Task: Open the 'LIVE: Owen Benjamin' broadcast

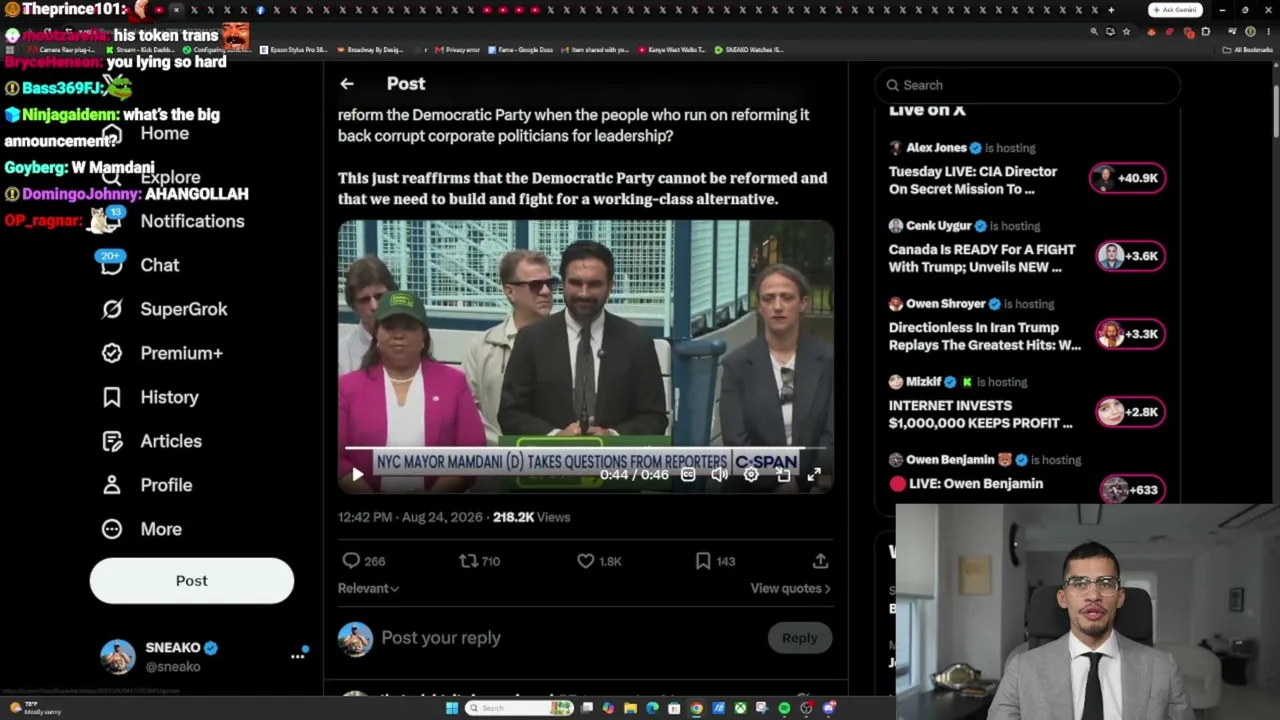Action: click(966, 484)
